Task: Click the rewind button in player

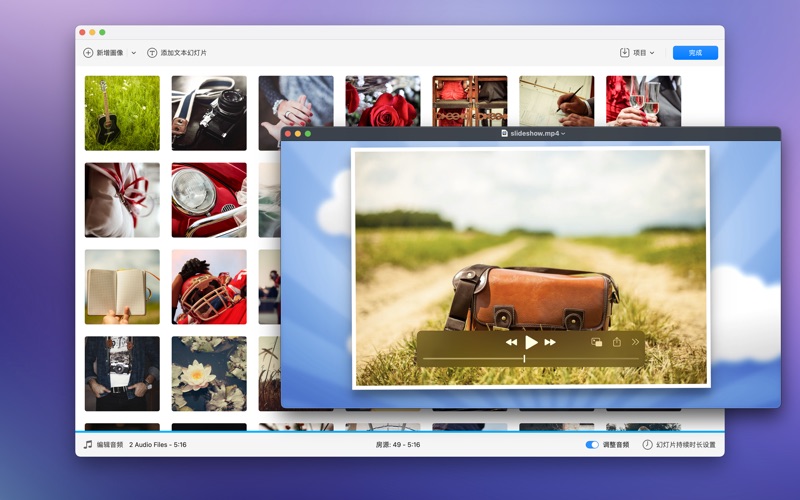Action: (511, 342)
